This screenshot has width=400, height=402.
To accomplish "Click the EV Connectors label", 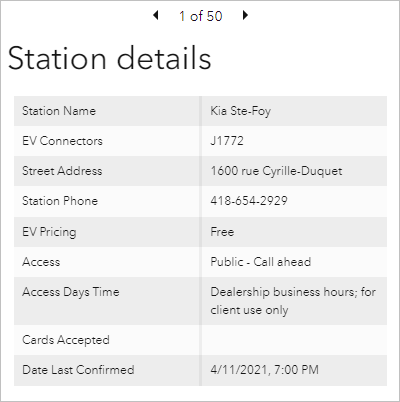I will [62, 141].
